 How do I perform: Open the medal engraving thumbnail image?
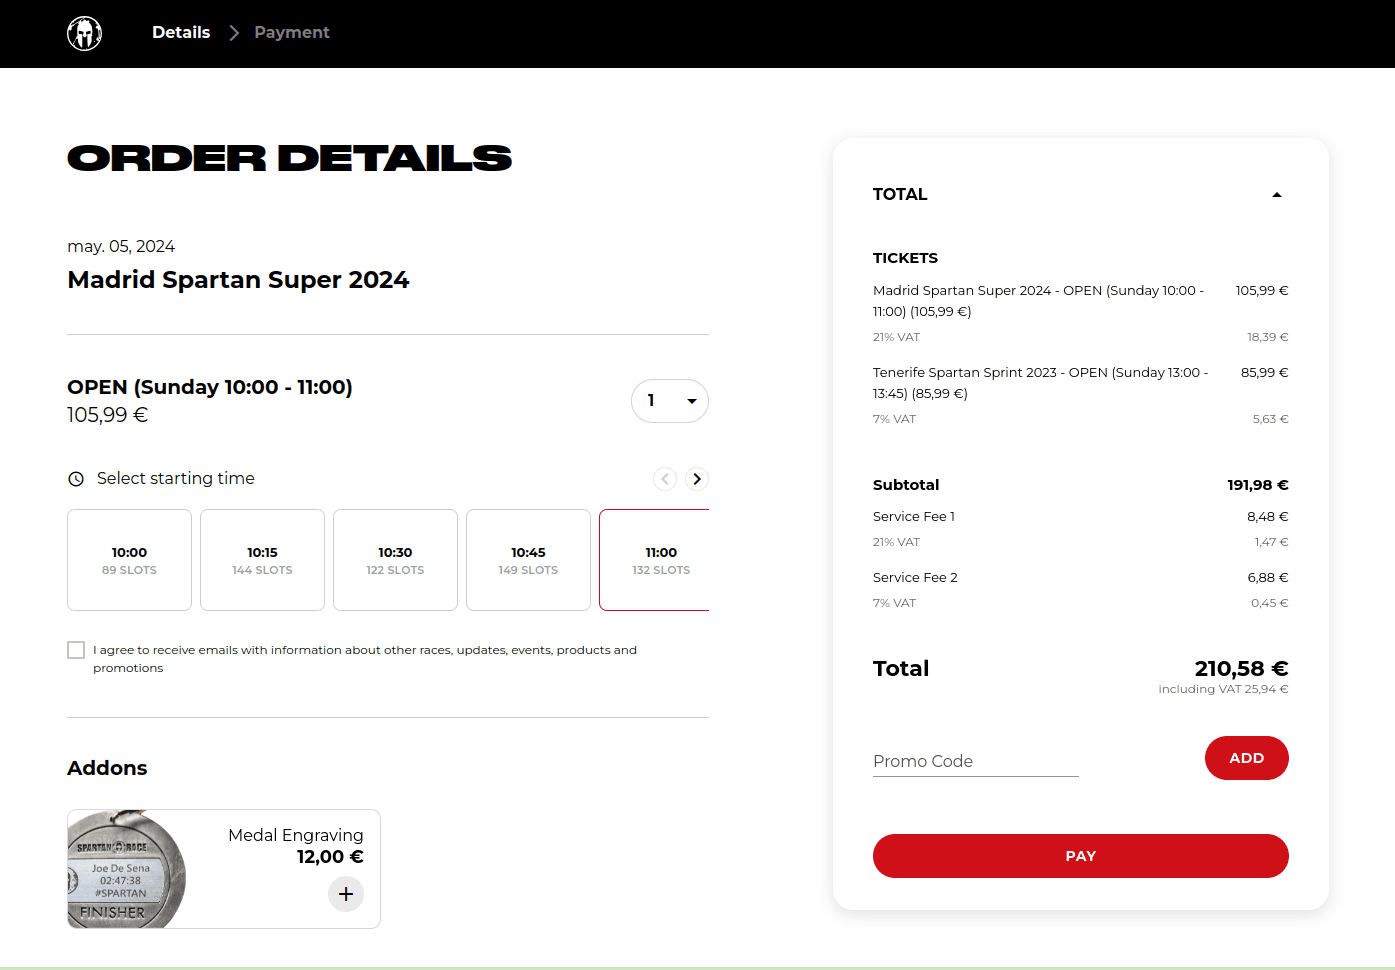[127, 869]
